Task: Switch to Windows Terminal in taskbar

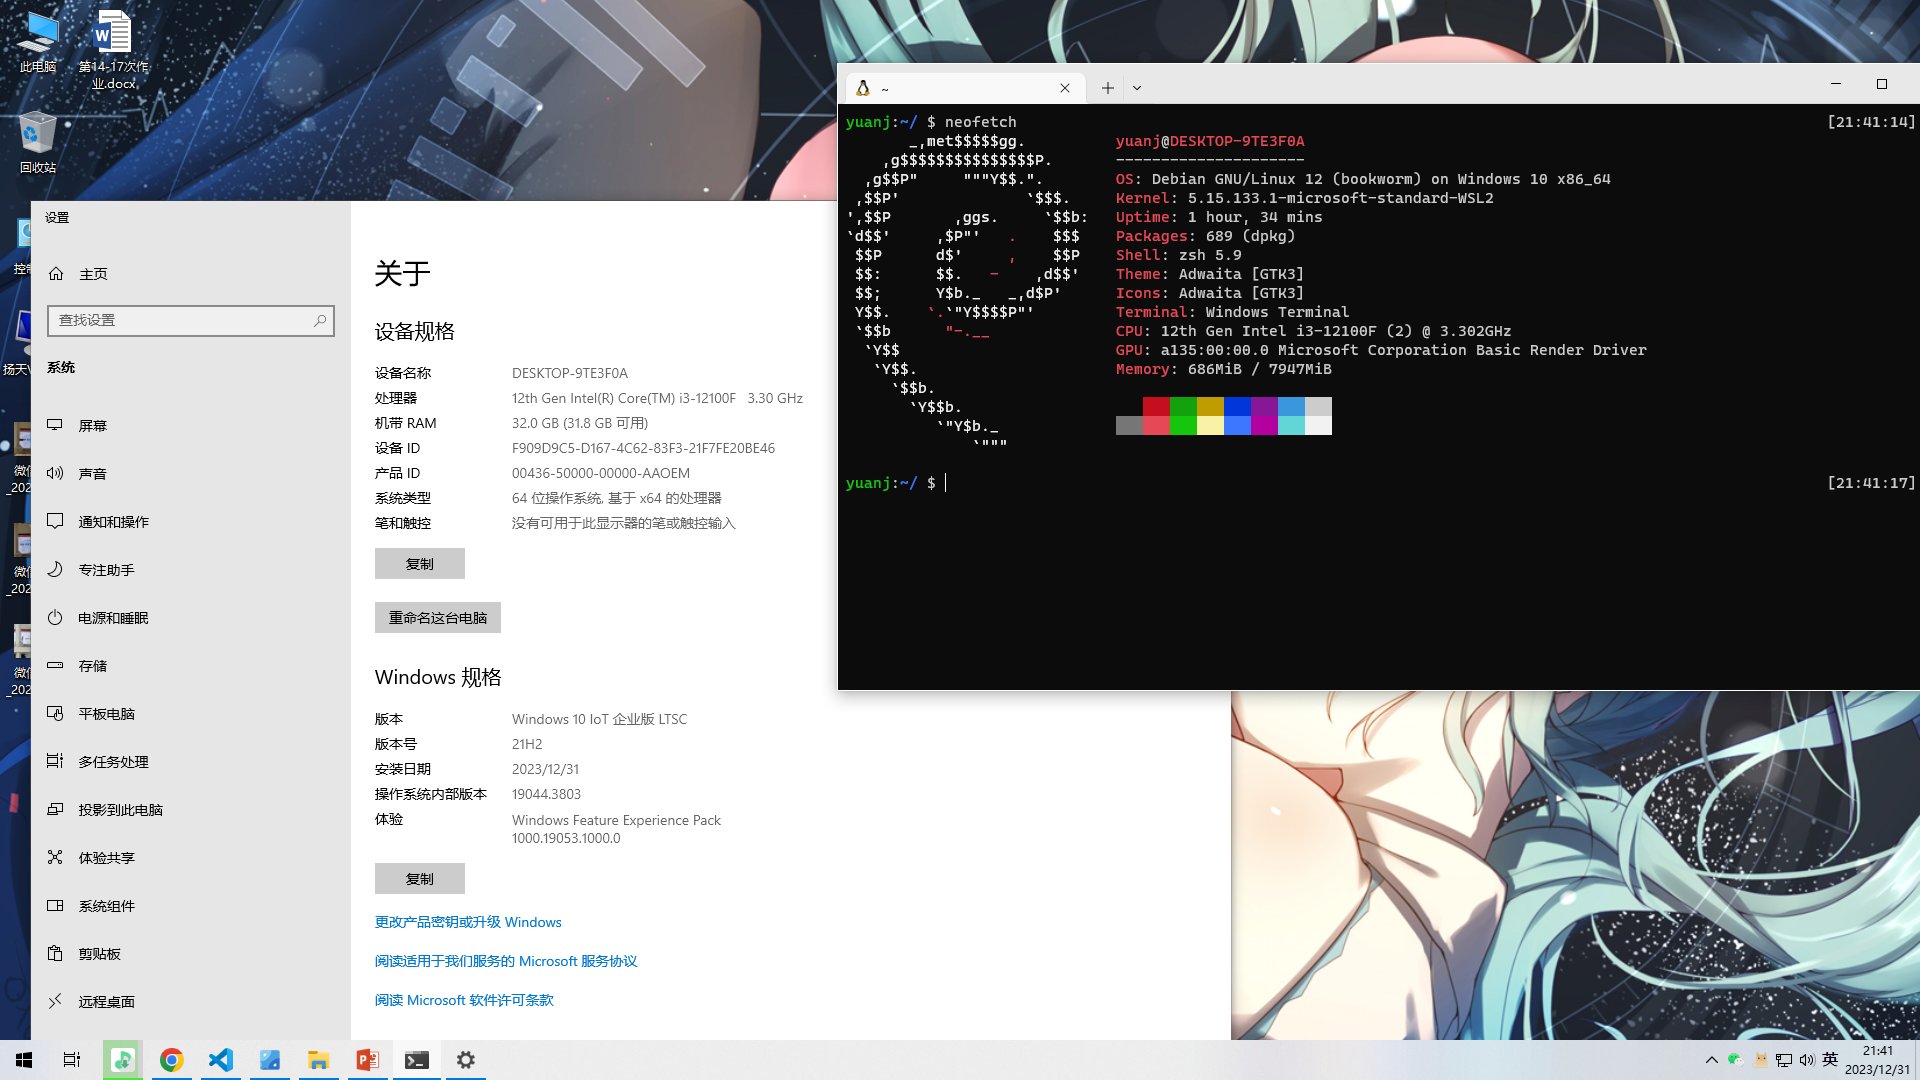Action: pyautogui.click(x=416, y=1060)
